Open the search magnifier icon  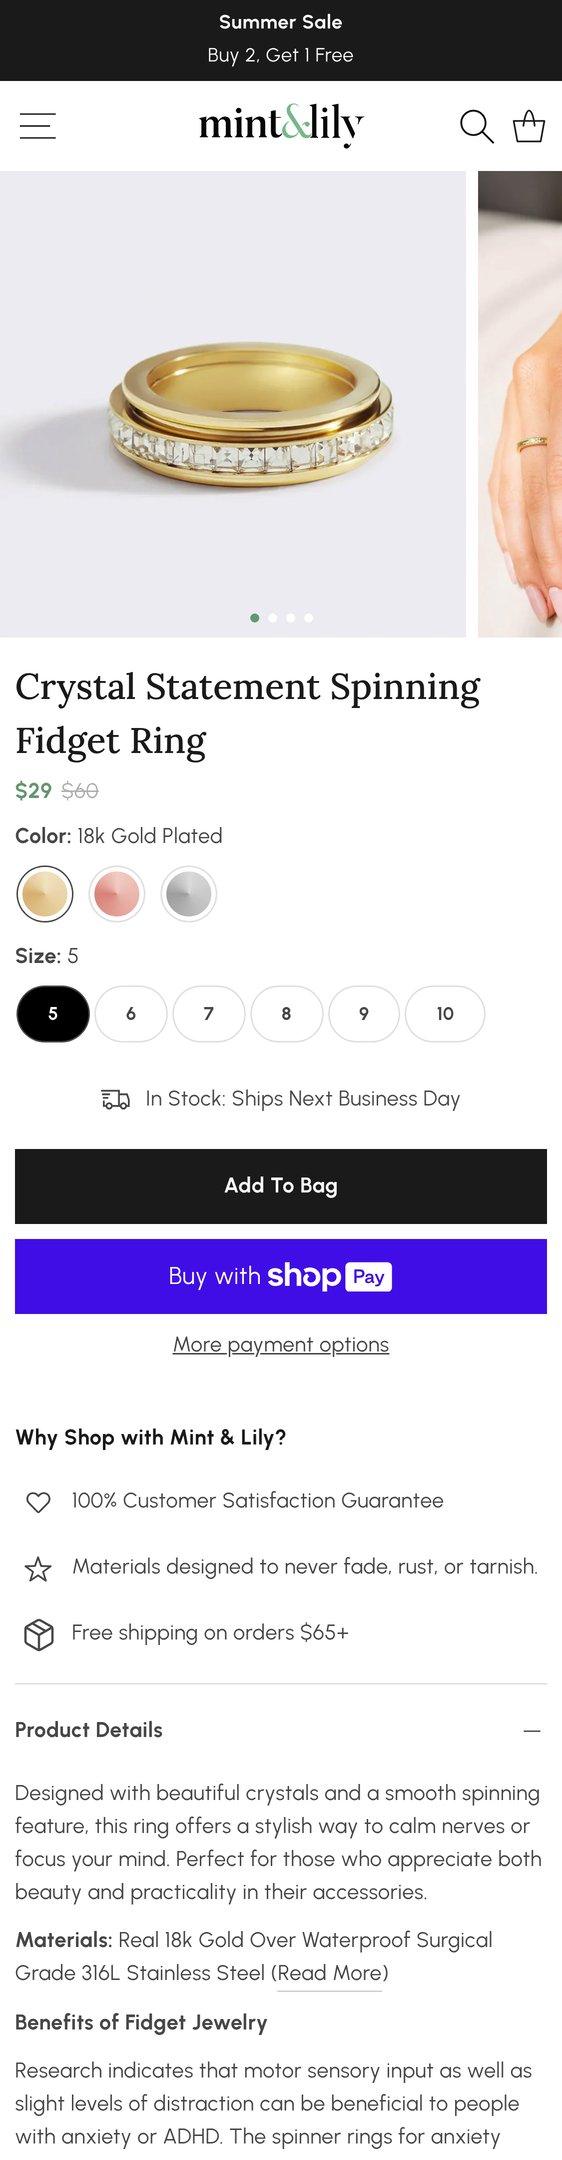[x=476, y=126]
